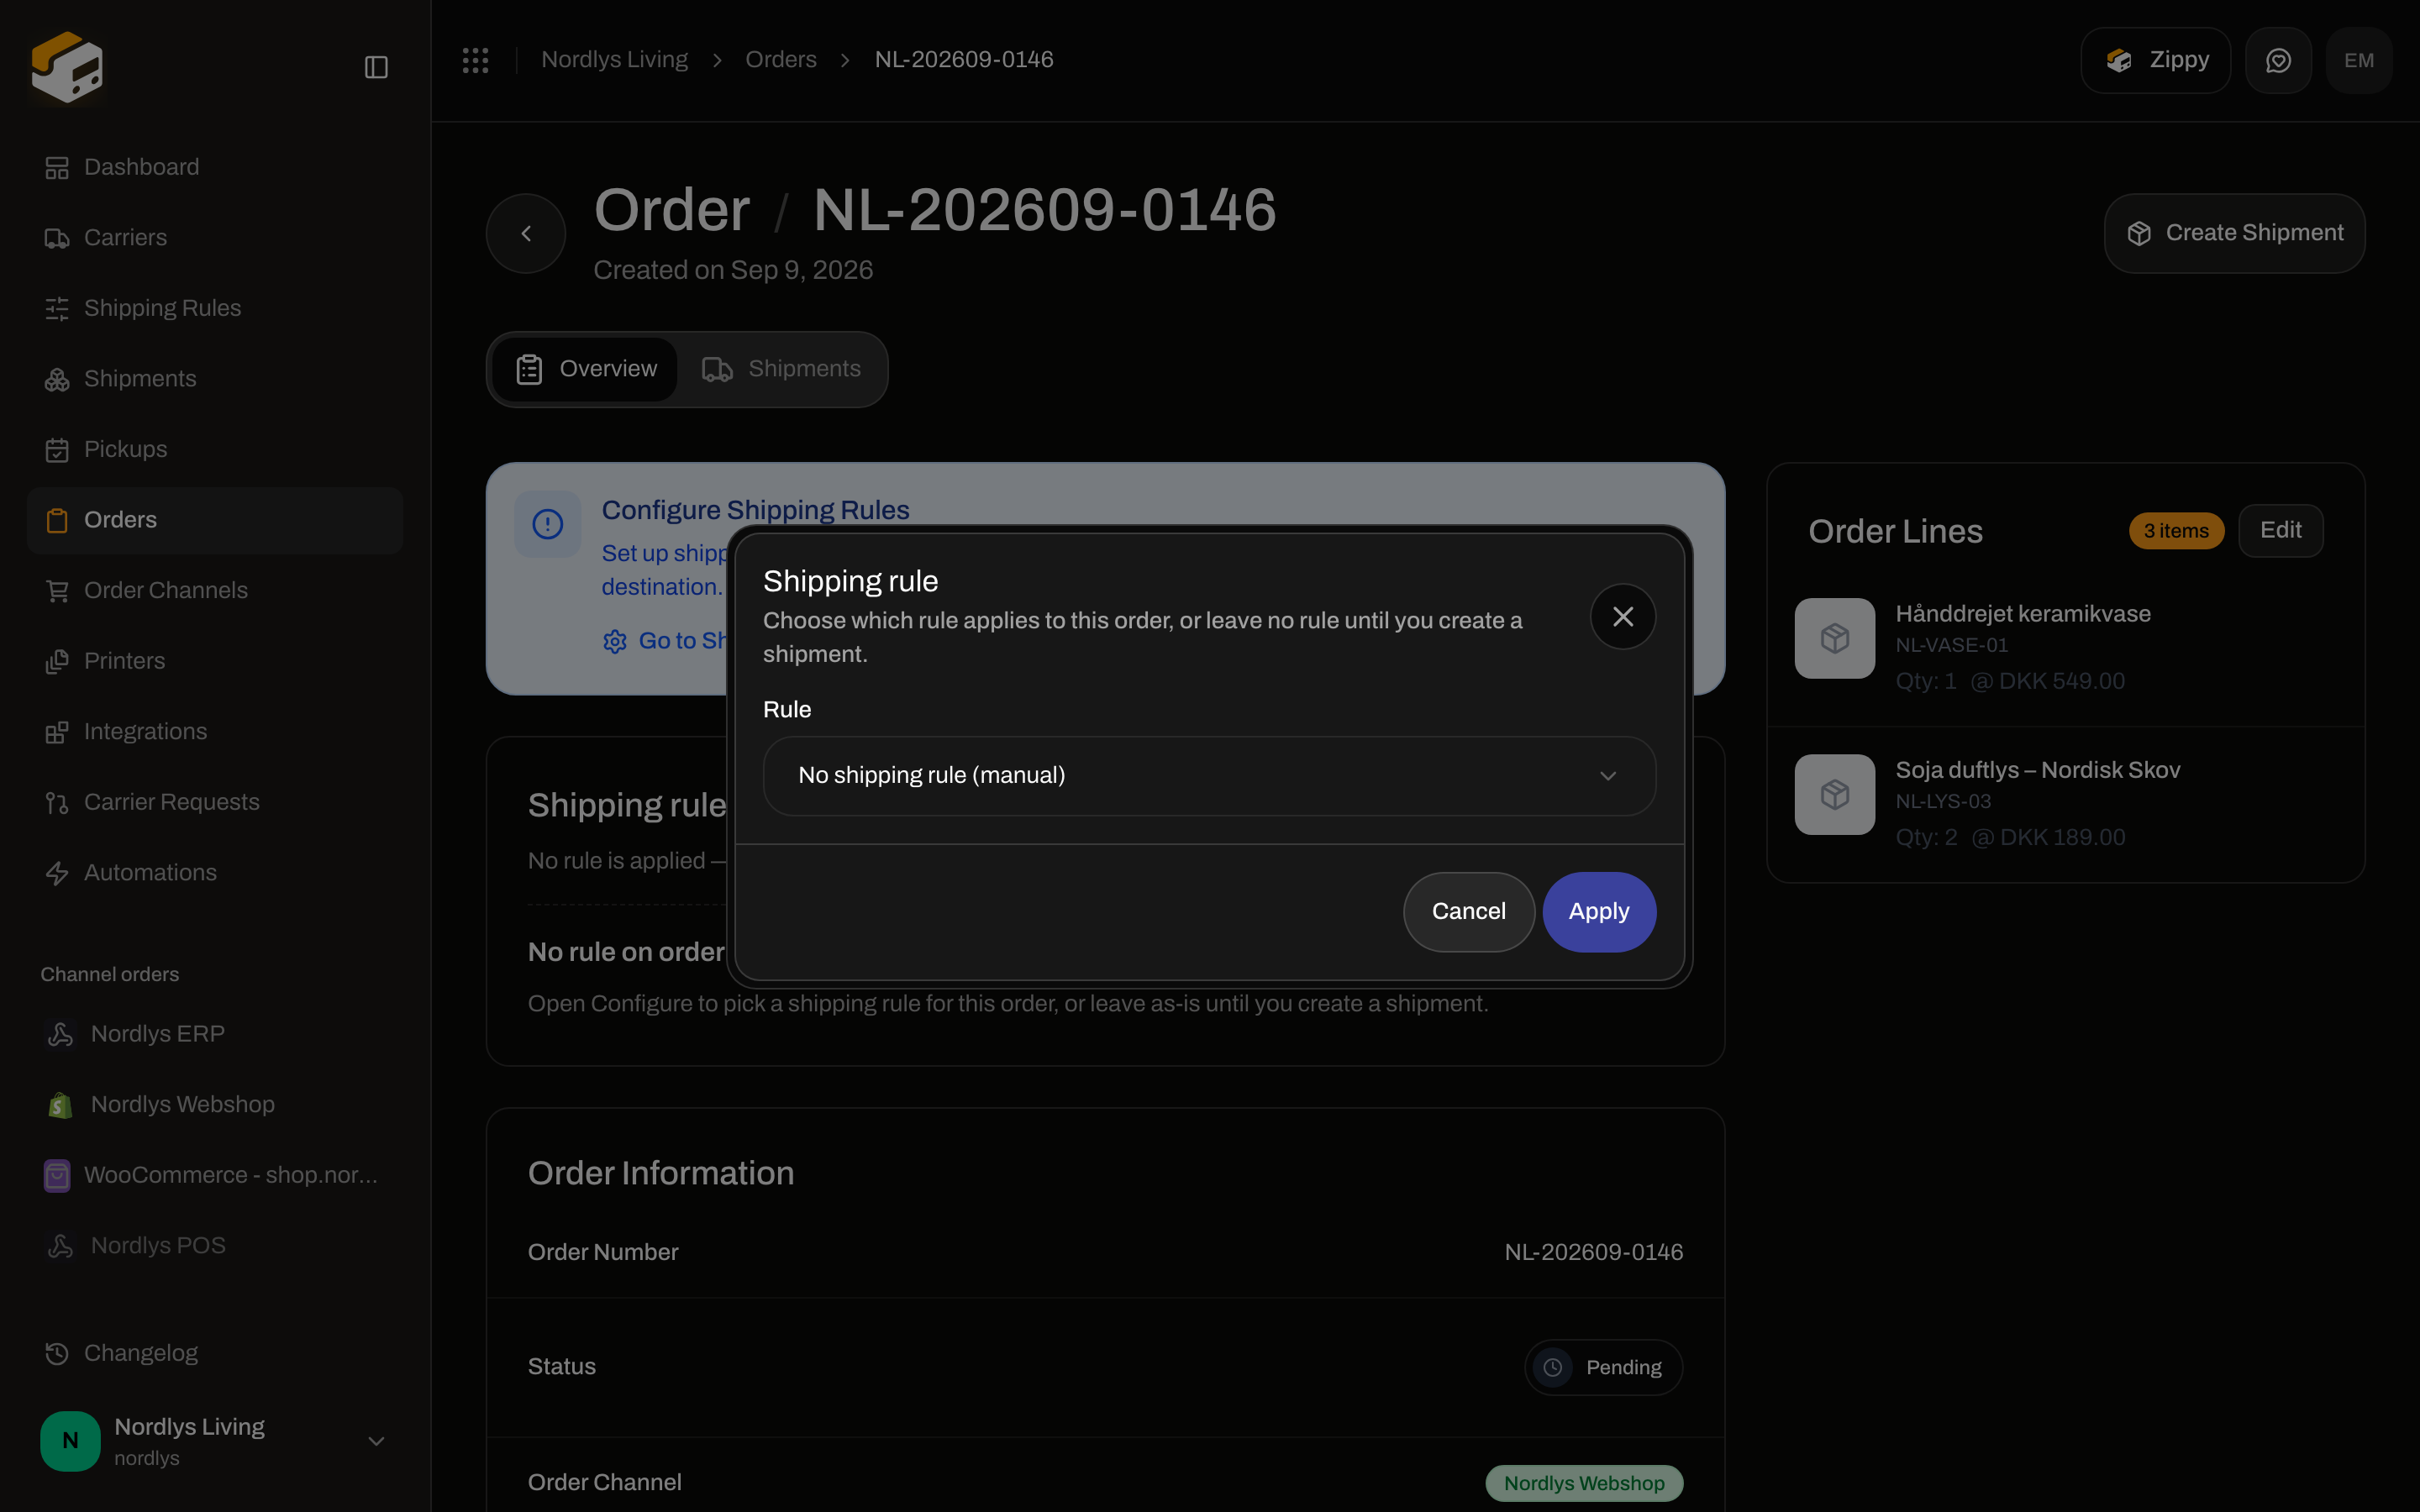Open Pickups in the sidebar

(215, 449)
